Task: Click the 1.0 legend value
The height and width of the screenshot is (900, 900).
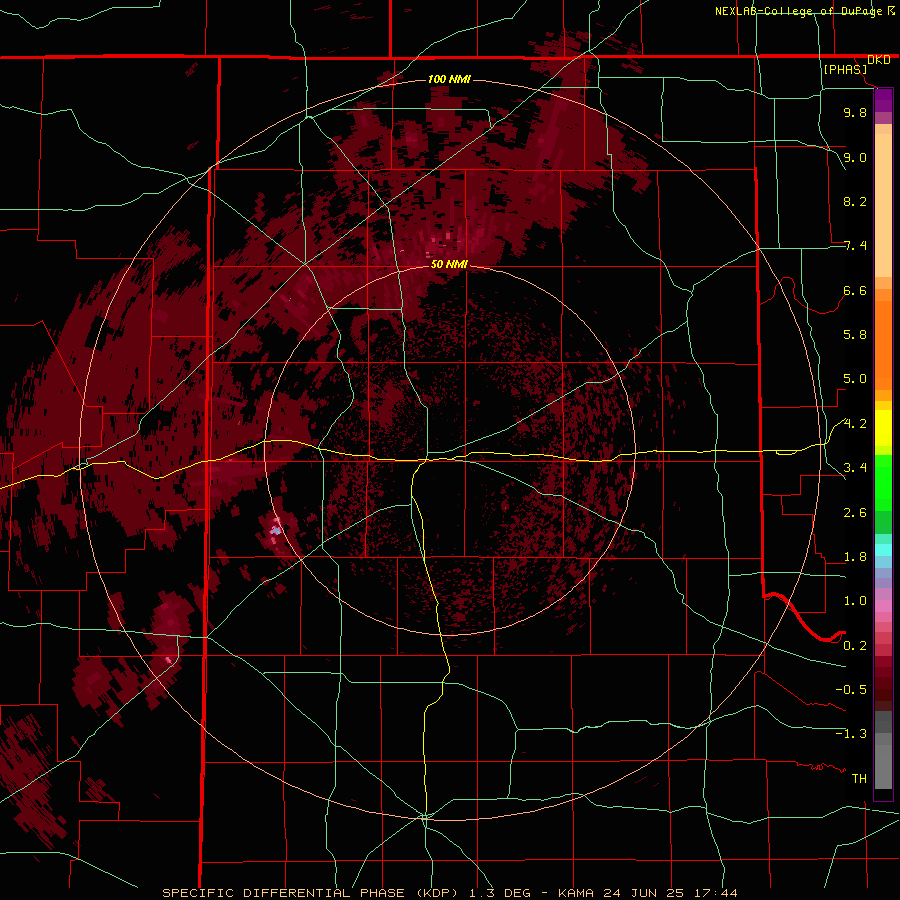Action: [x=855, y=601]
